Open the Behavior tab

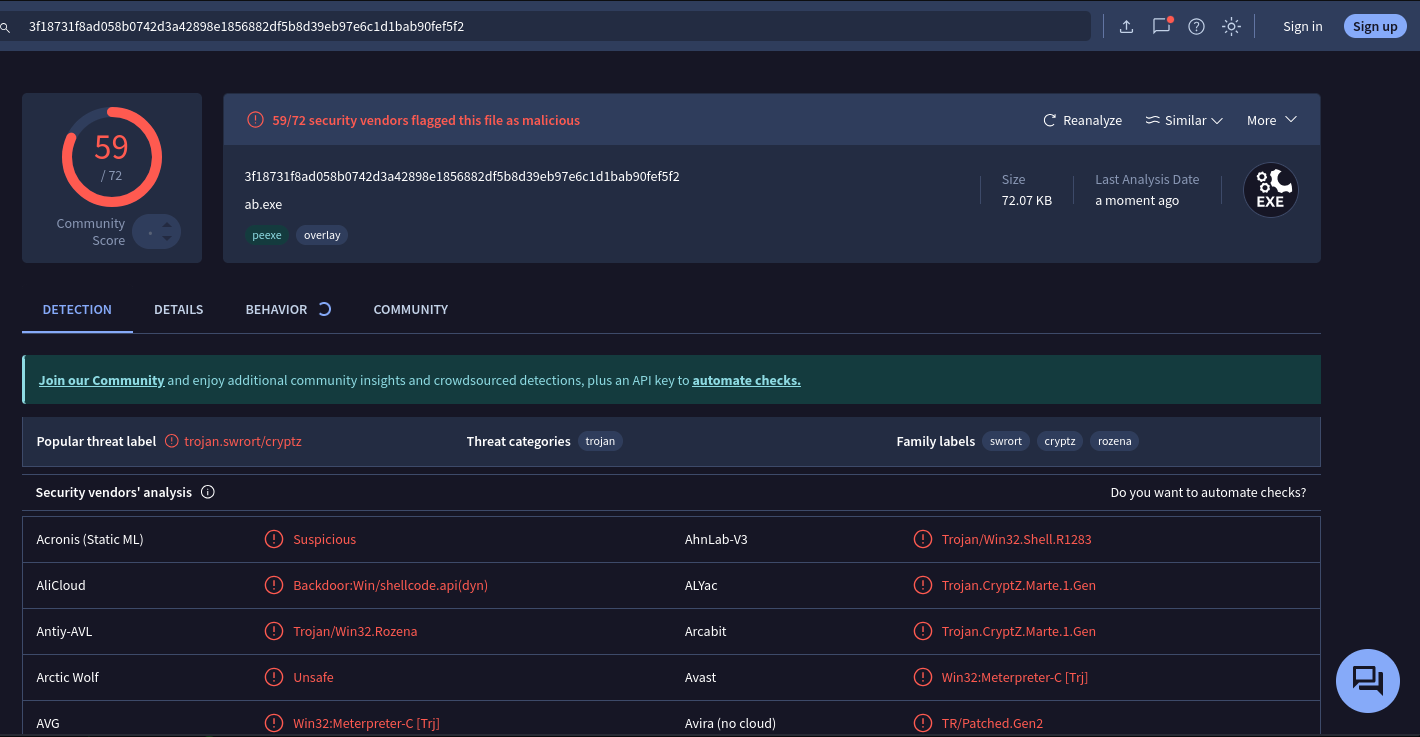(276, 309)
